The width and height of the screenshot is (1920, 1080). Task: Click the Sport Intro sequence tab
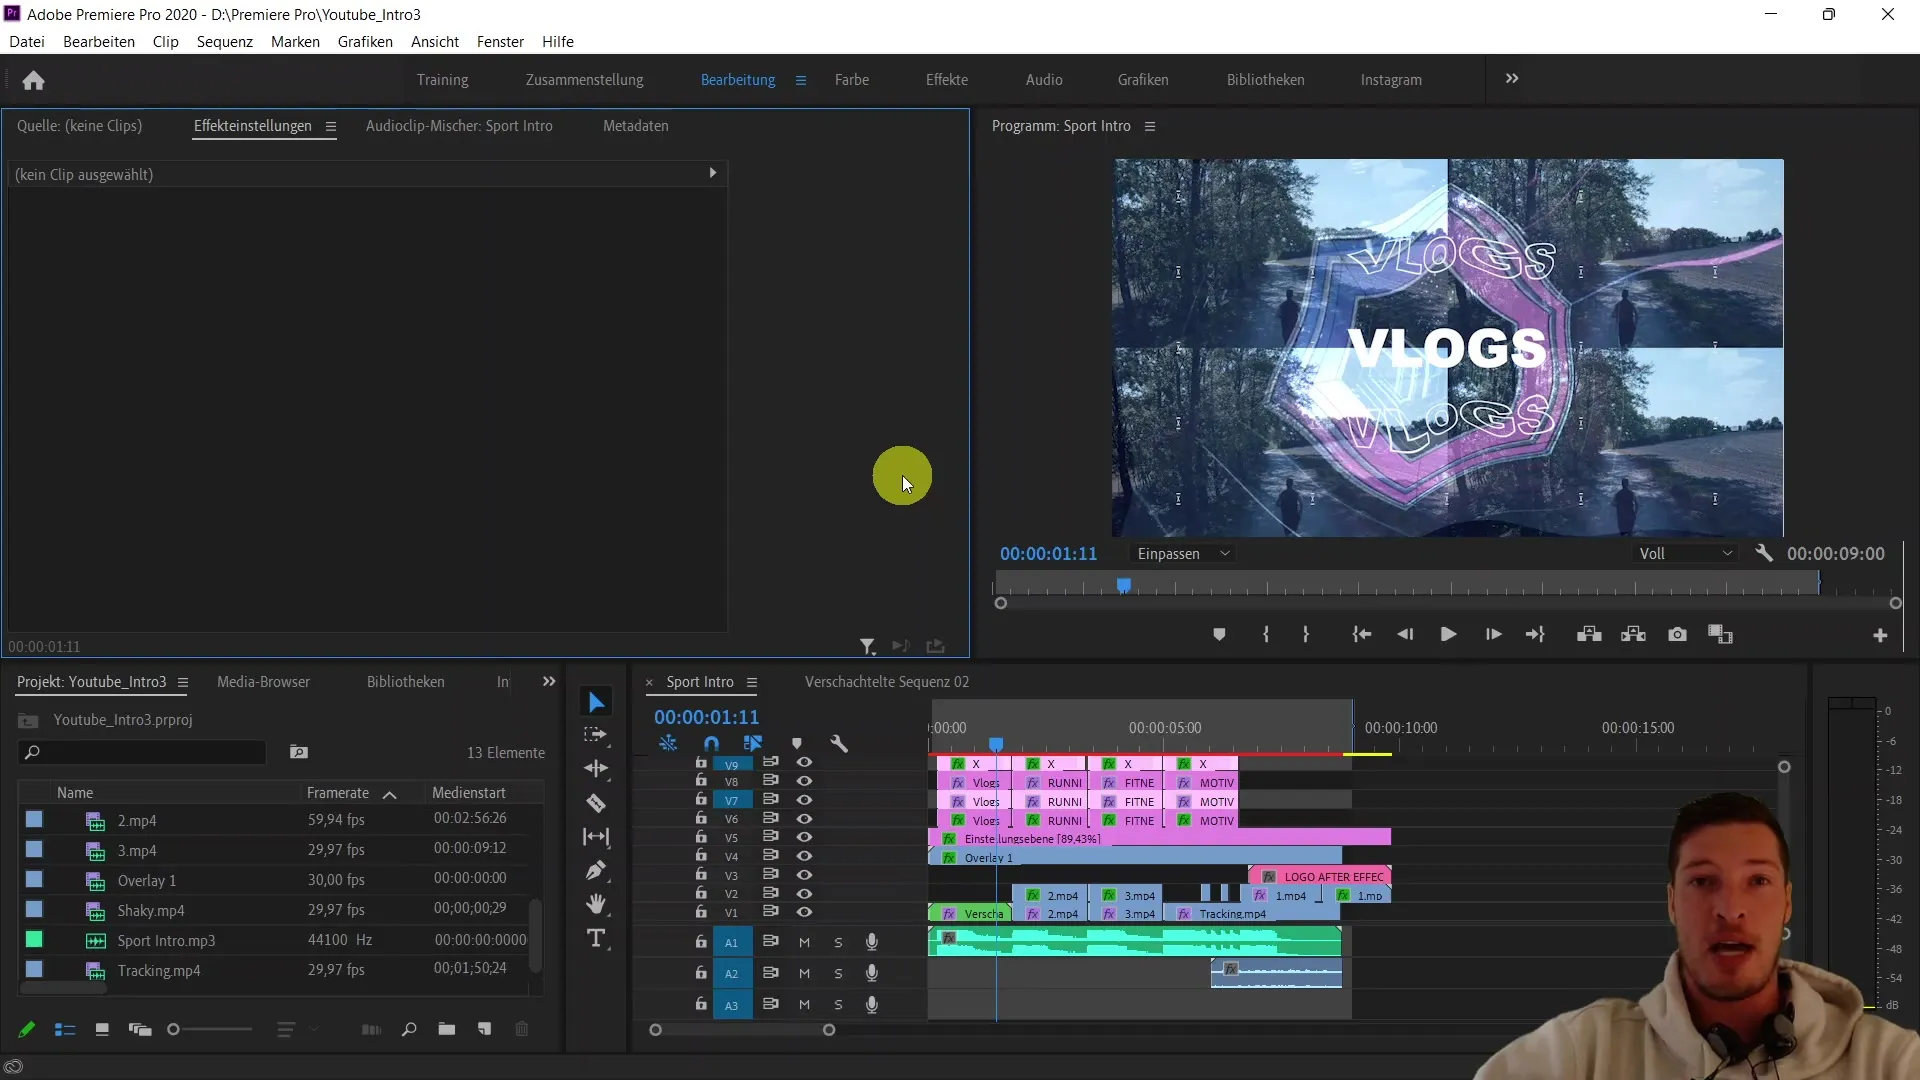(x=700, y=682)
